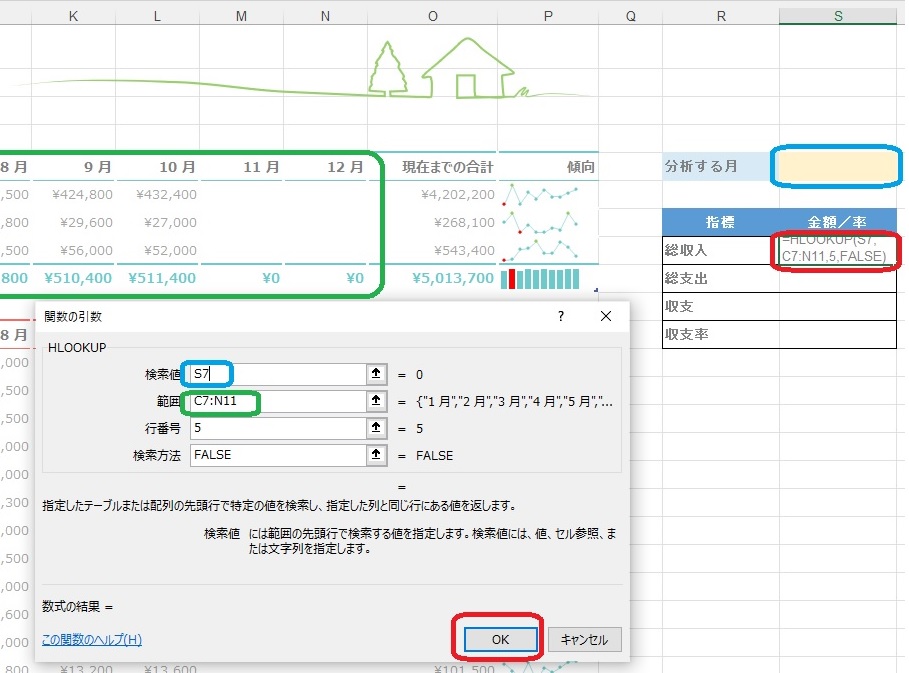Click the house and tree illustration
The width and height of the screenshot is (909, 673).
(x=443, y=68)
